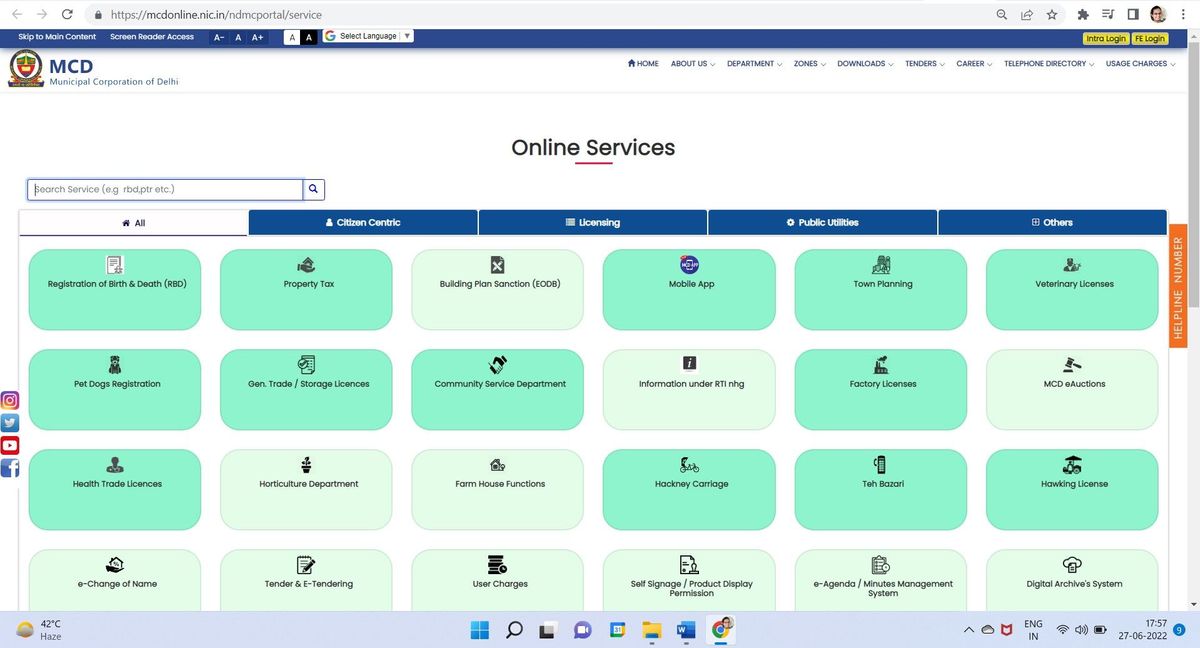Click inside the Search Service input field

pos(165,189)
